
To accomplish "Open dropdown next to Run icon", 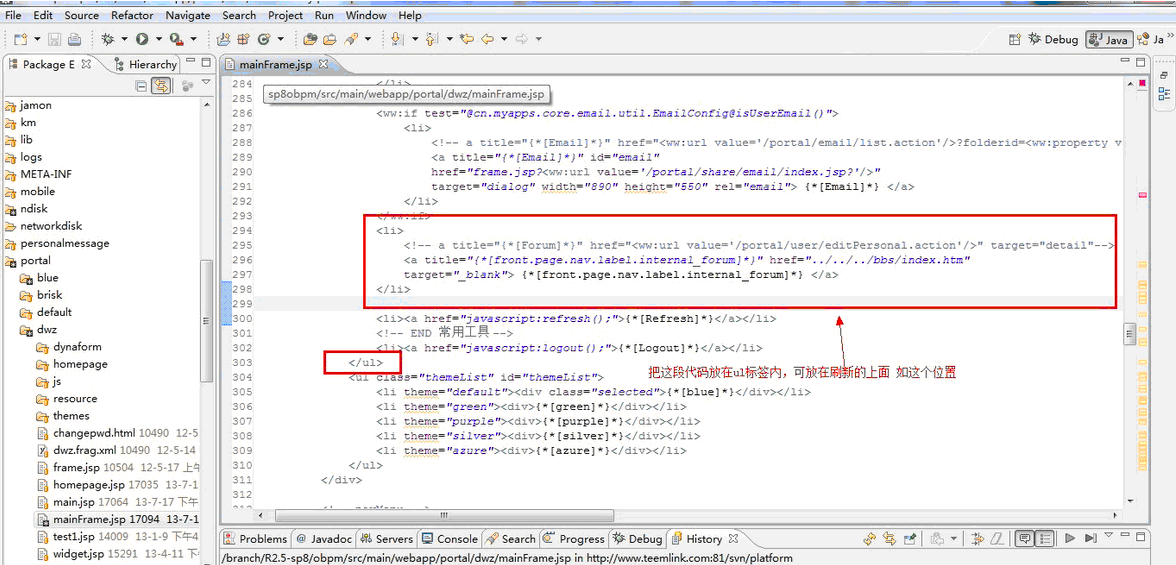I will 159,39.
